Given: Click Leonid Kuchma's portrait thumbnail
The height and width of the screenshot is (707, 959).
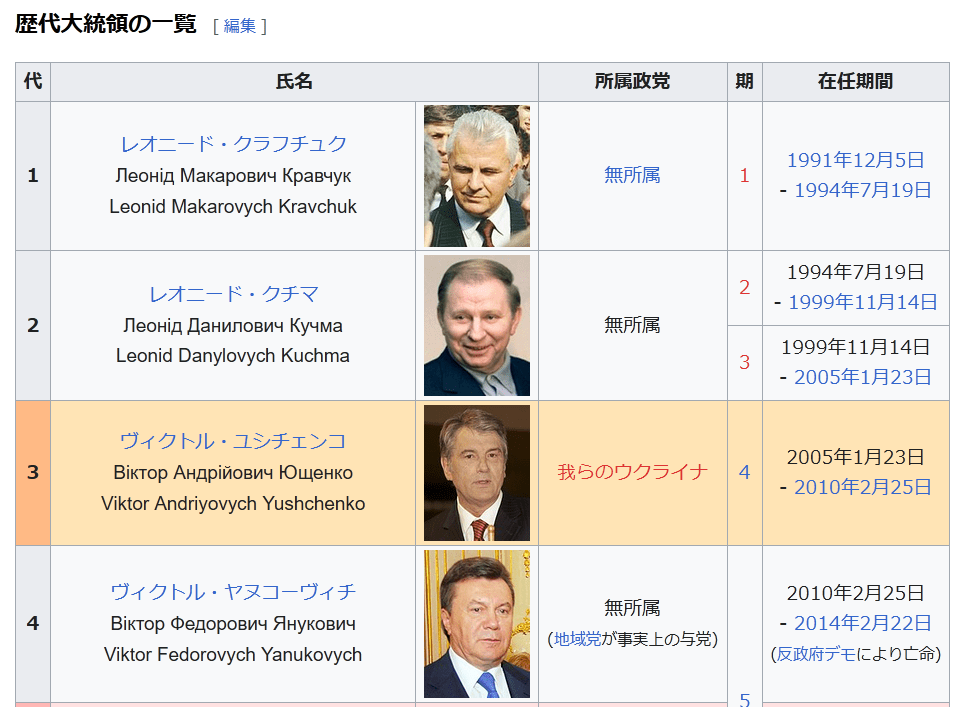Looking at the screenshot, I should click(x=476, y=325).
